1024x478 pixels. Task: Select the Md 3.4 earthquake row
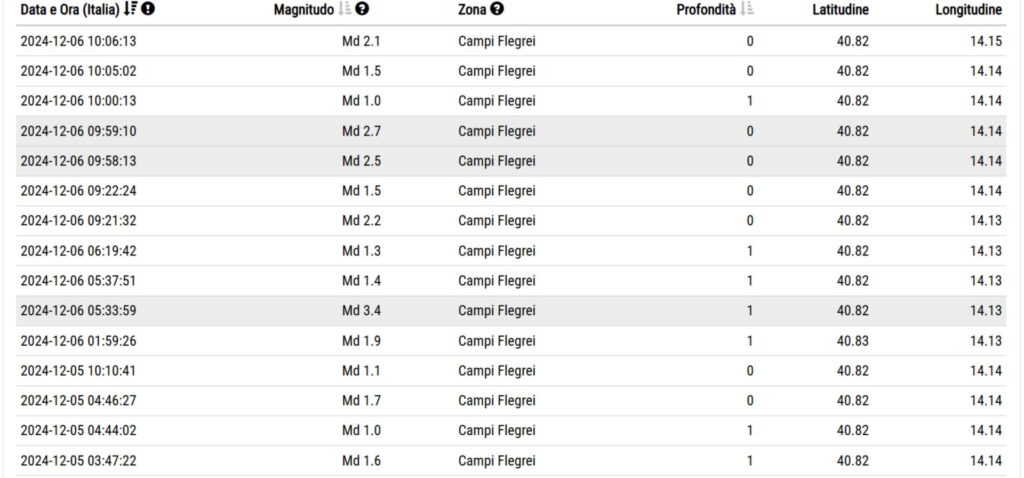(x=511, y=311)
